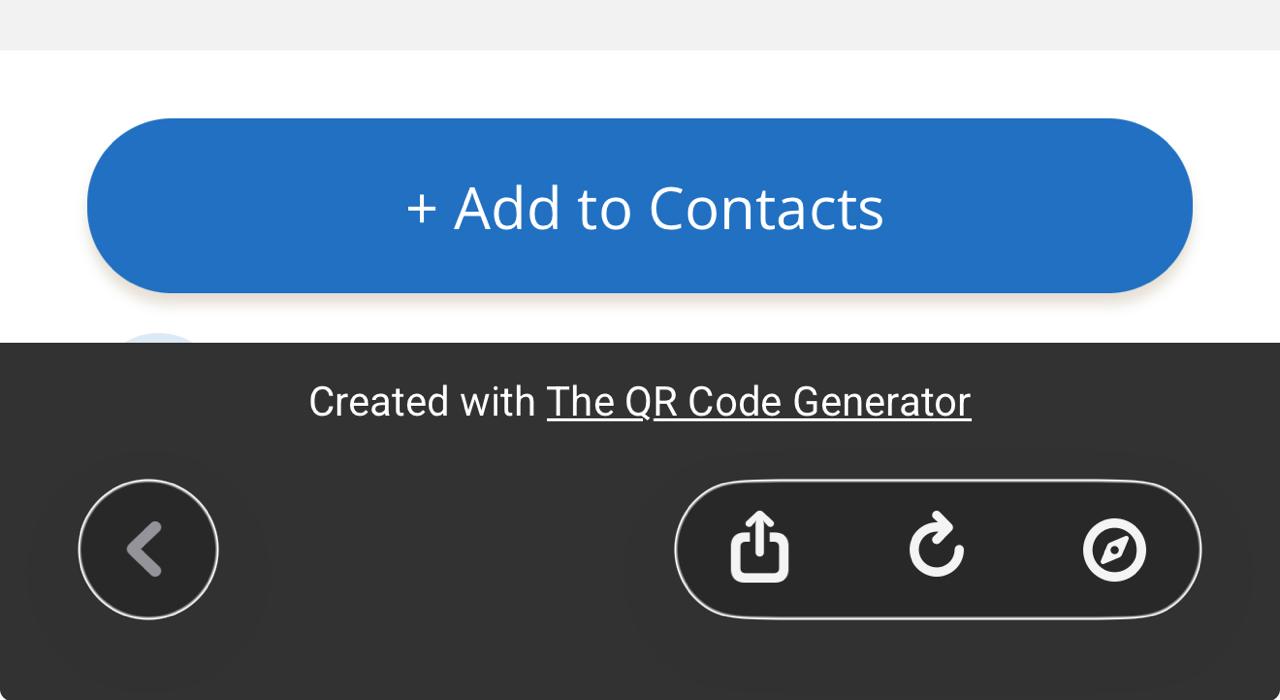Open the share sheet icon
Image resolution: width=1280 pixels, height=700 pixels.
point(760,547)
